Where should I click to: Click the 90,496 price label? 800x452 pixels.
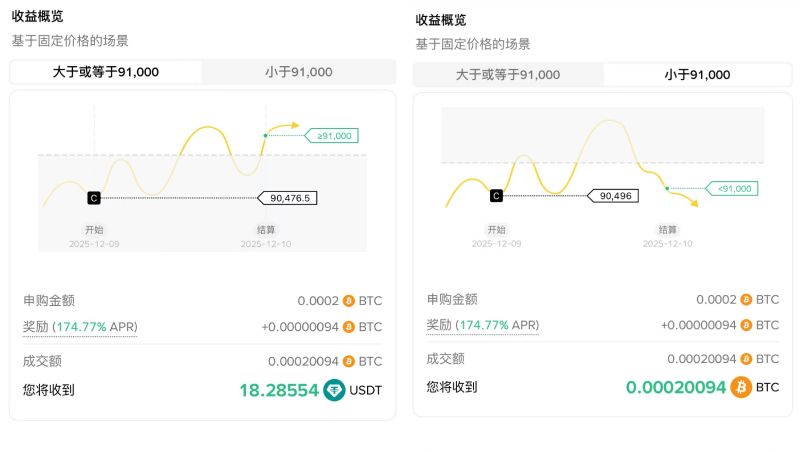coord(614,196)
